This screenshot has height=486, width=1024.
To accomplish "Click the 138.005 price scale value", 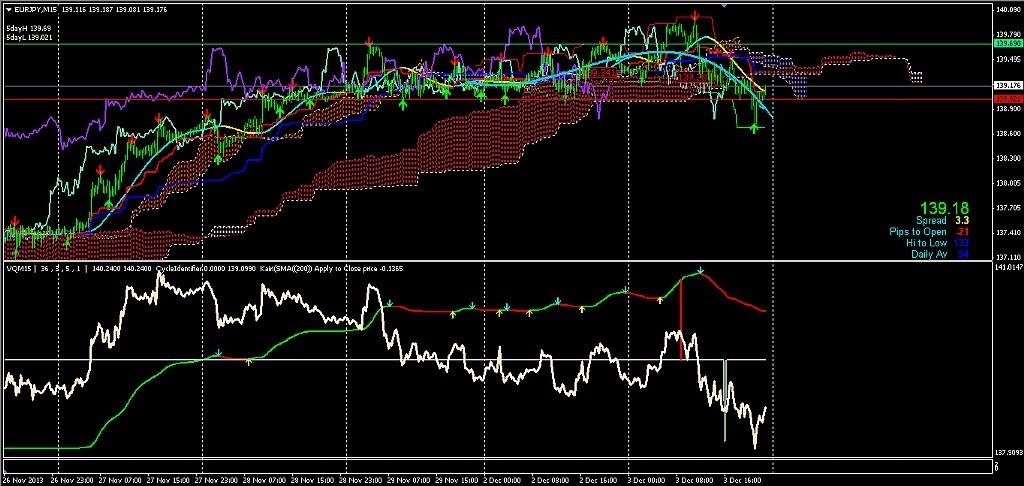I will pyautogui.click(x=1008, y=184).
